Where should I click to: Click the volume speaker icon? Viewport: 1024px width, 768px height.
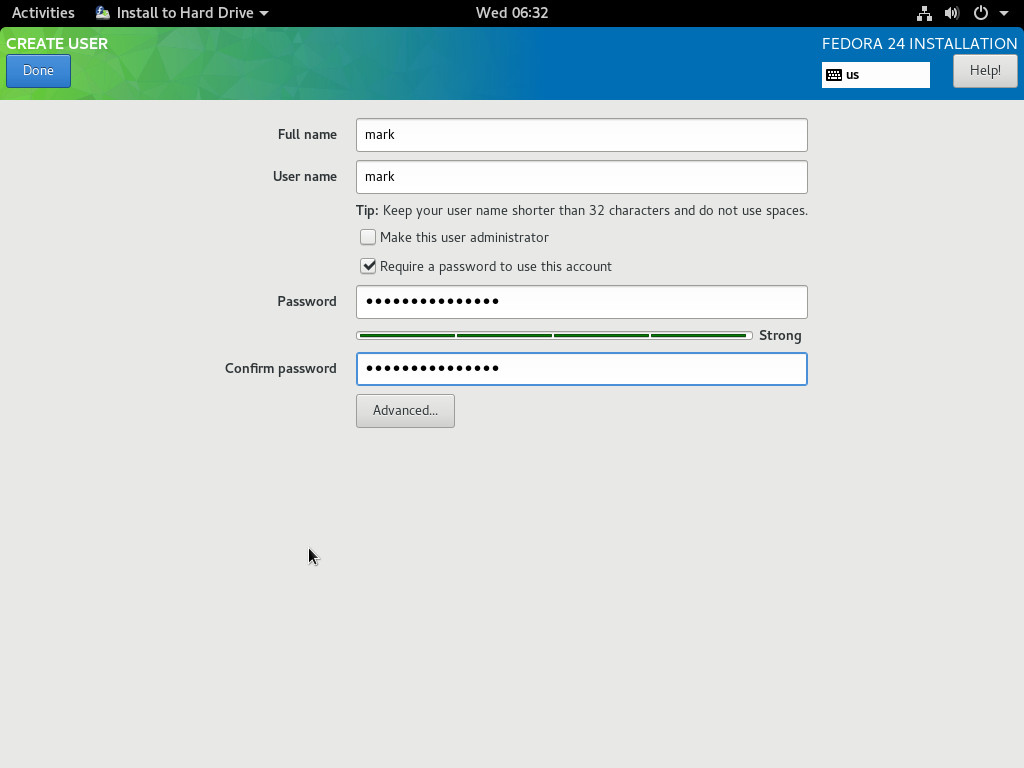tap(951, 14)
